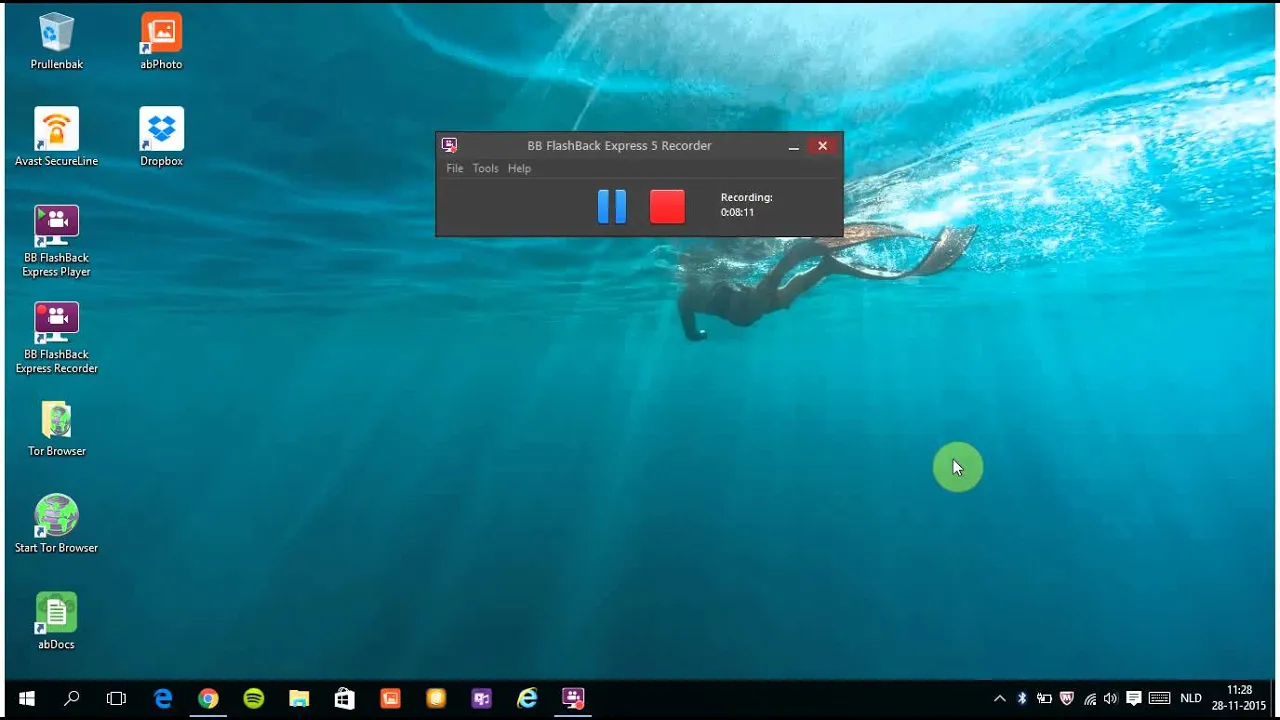The height and width of the screenshot is (720, 1280).
Task: Click the battery power tray icon
Action: point(1044,699)
